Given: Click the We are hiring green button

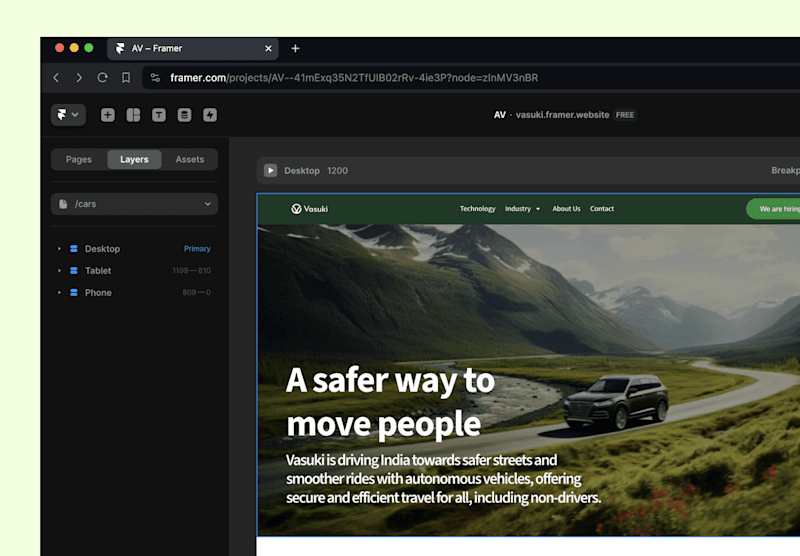Looking at the screenshot, I should pyautogui.click(x=773, y=209).
